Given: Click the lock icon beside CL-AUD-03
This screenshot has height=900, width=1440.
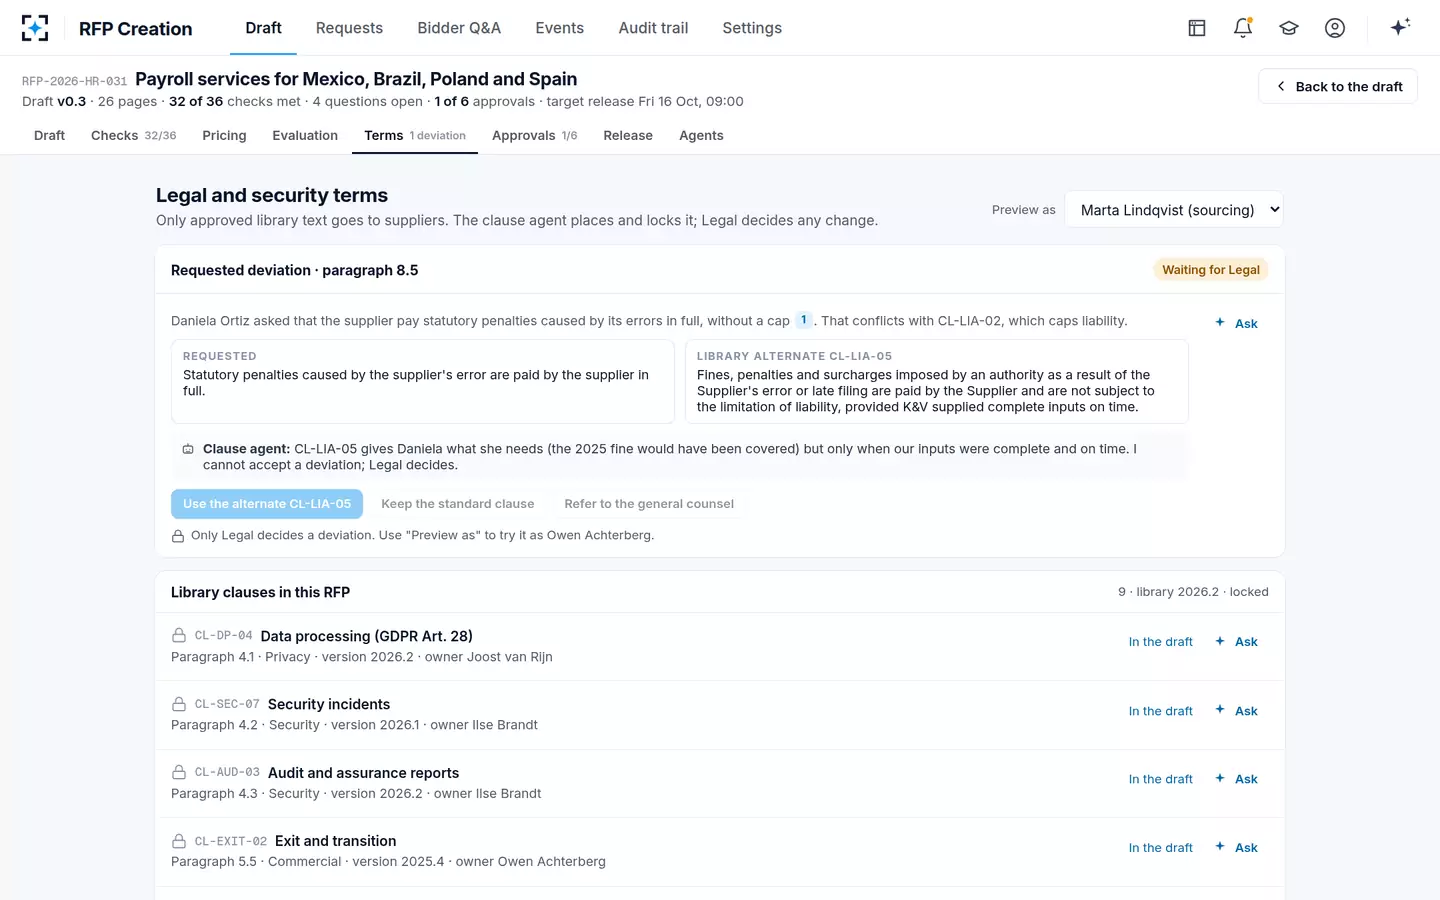Looking at the screenshot, I should [179, 772].
